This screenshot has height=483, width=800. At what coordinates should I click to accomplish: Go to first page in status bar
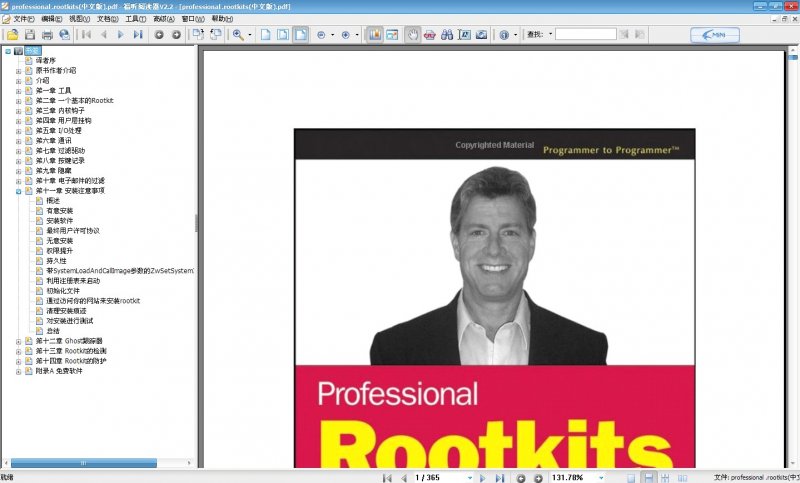pos(387,478)
